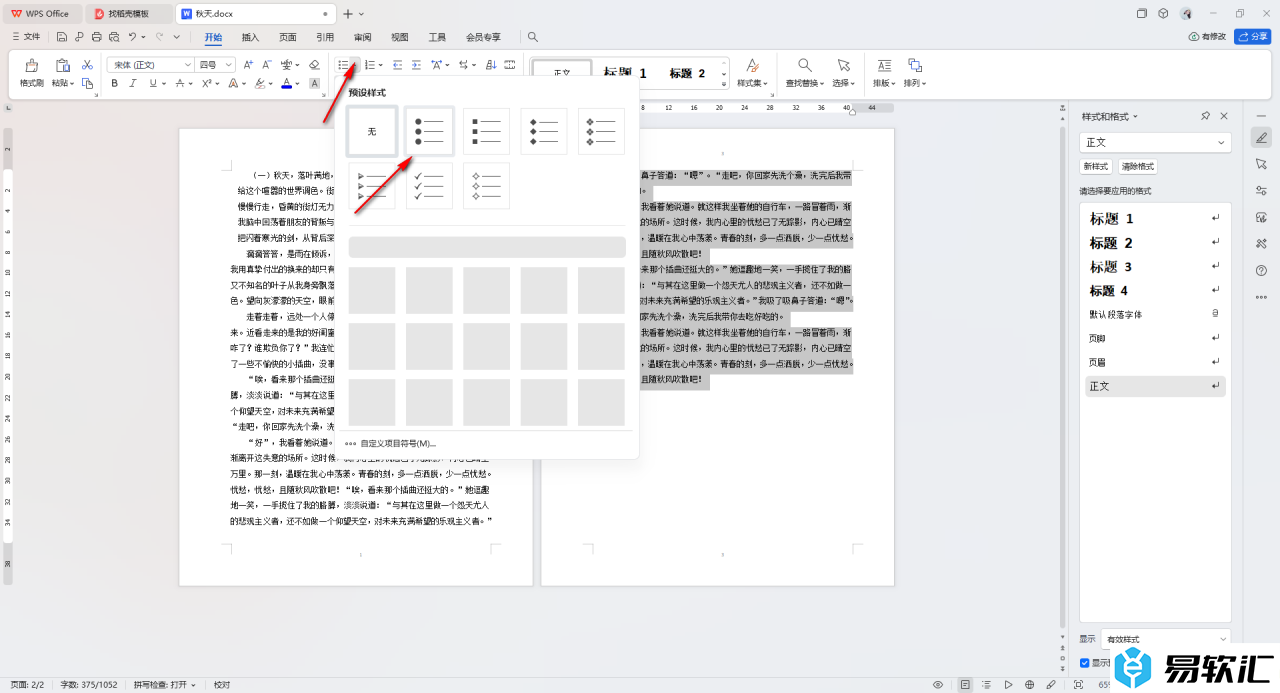This screenshot has height=693, width=1280.
Task: Open the 正文 style combo box in panel
Action: 1155,143
